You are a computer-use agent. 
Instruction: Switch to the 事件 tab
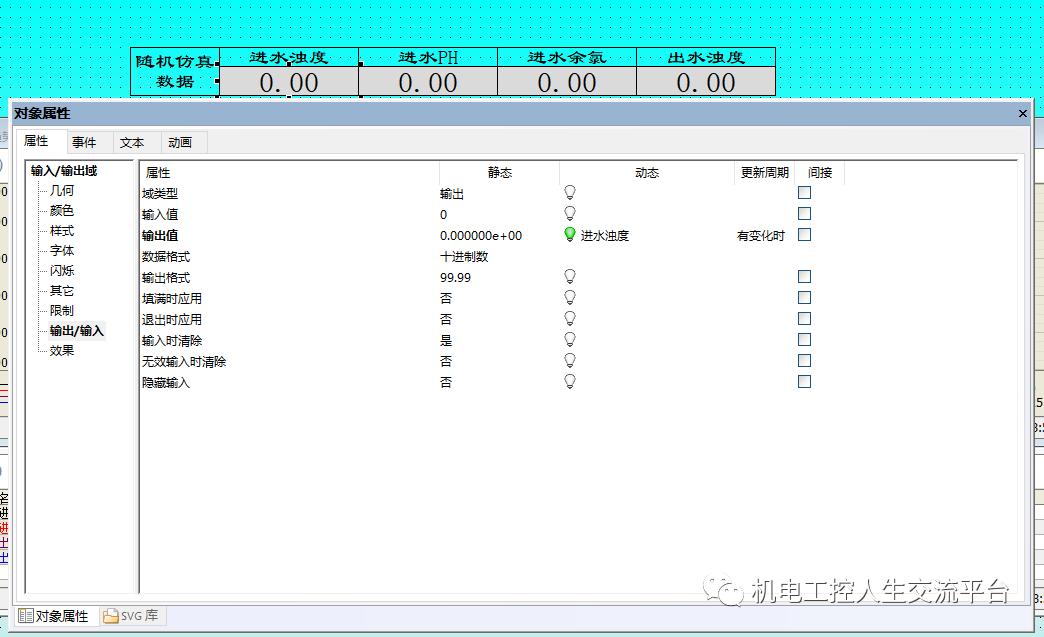point(87,141)
